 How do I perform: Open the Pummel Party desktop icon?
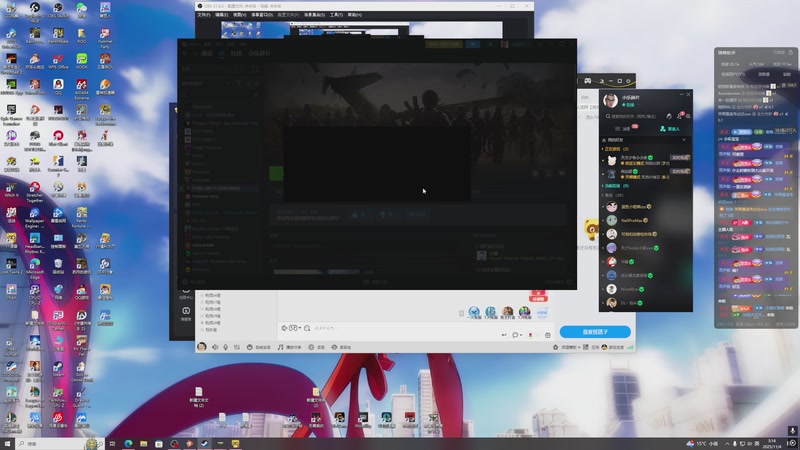click(x=105, y=38)
